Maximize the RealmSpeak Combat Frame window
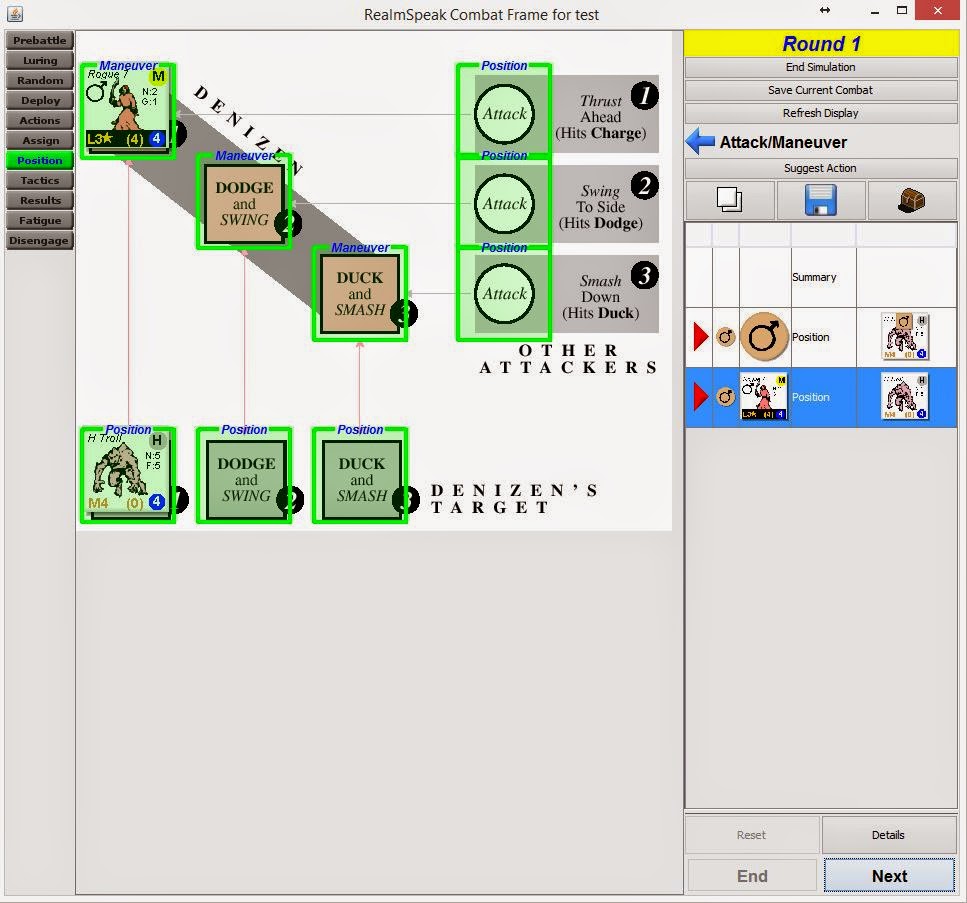 click(902, 10)
